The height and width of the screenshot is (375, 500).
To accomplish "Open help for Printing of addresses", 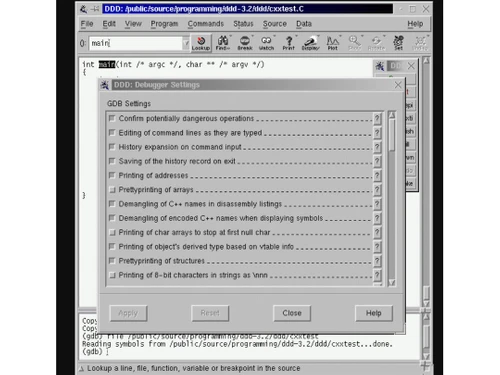I will [377, 175].
